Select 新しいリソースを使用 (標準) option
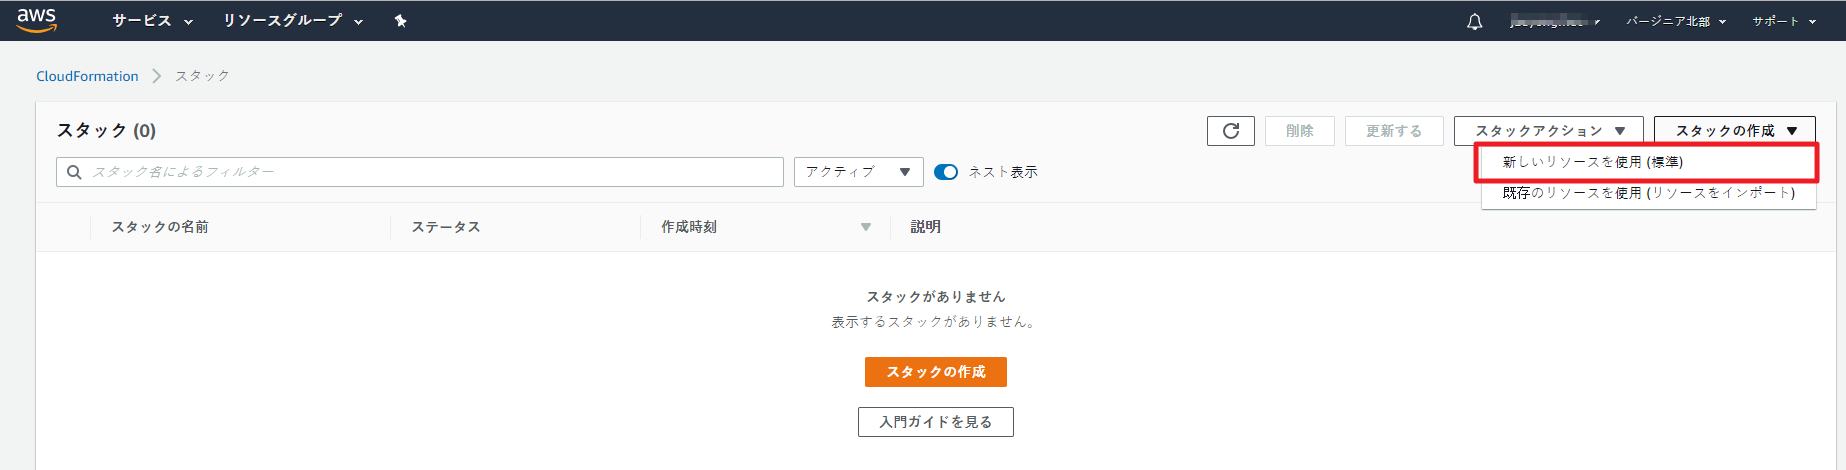The image size is (1846, 470). pyautogui.click(x=1592, y=162)
